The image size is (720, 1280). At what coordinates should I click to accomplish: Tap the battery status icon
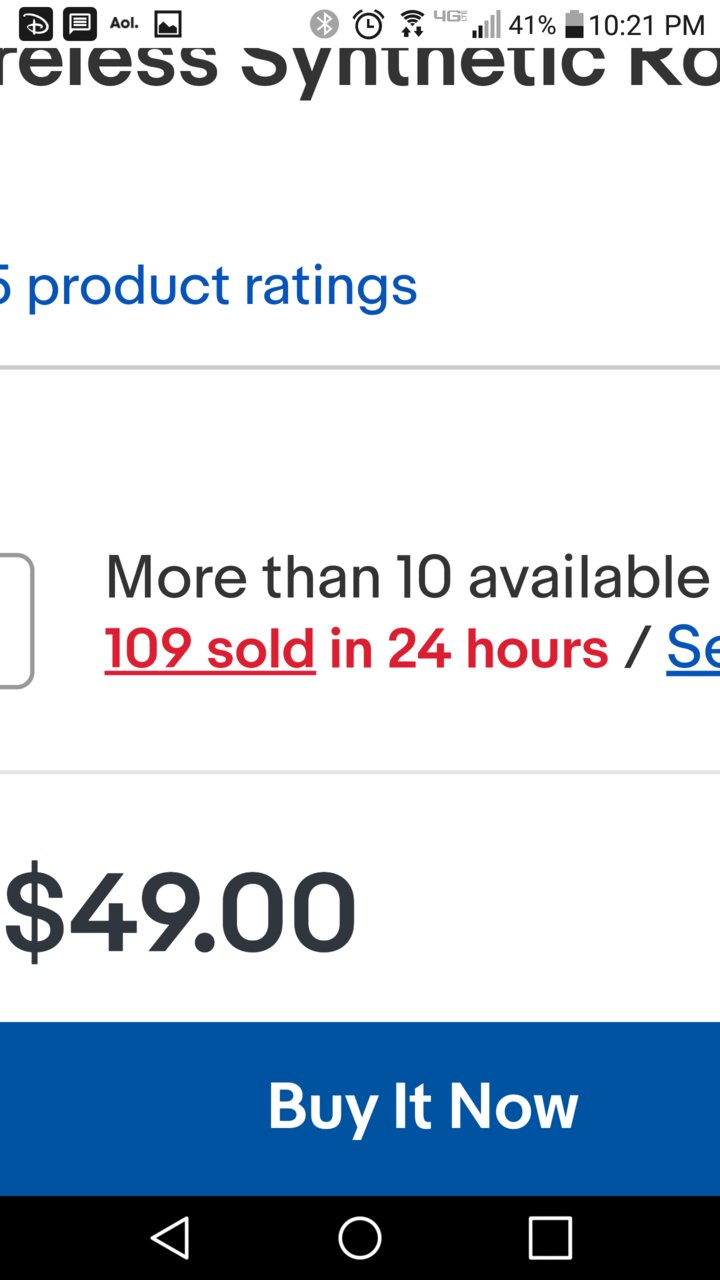pyautogui.click(x=574, y=24)
